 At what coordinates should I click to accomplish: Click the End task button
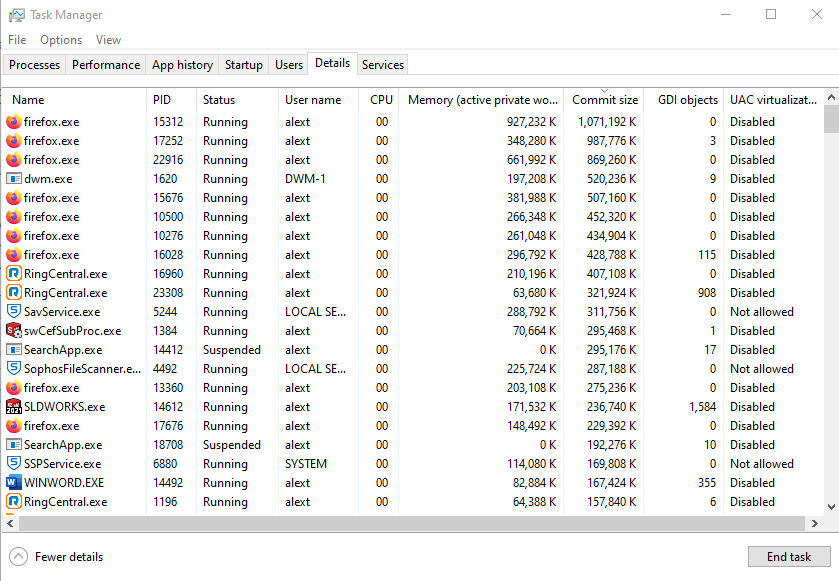pos(789,557)
